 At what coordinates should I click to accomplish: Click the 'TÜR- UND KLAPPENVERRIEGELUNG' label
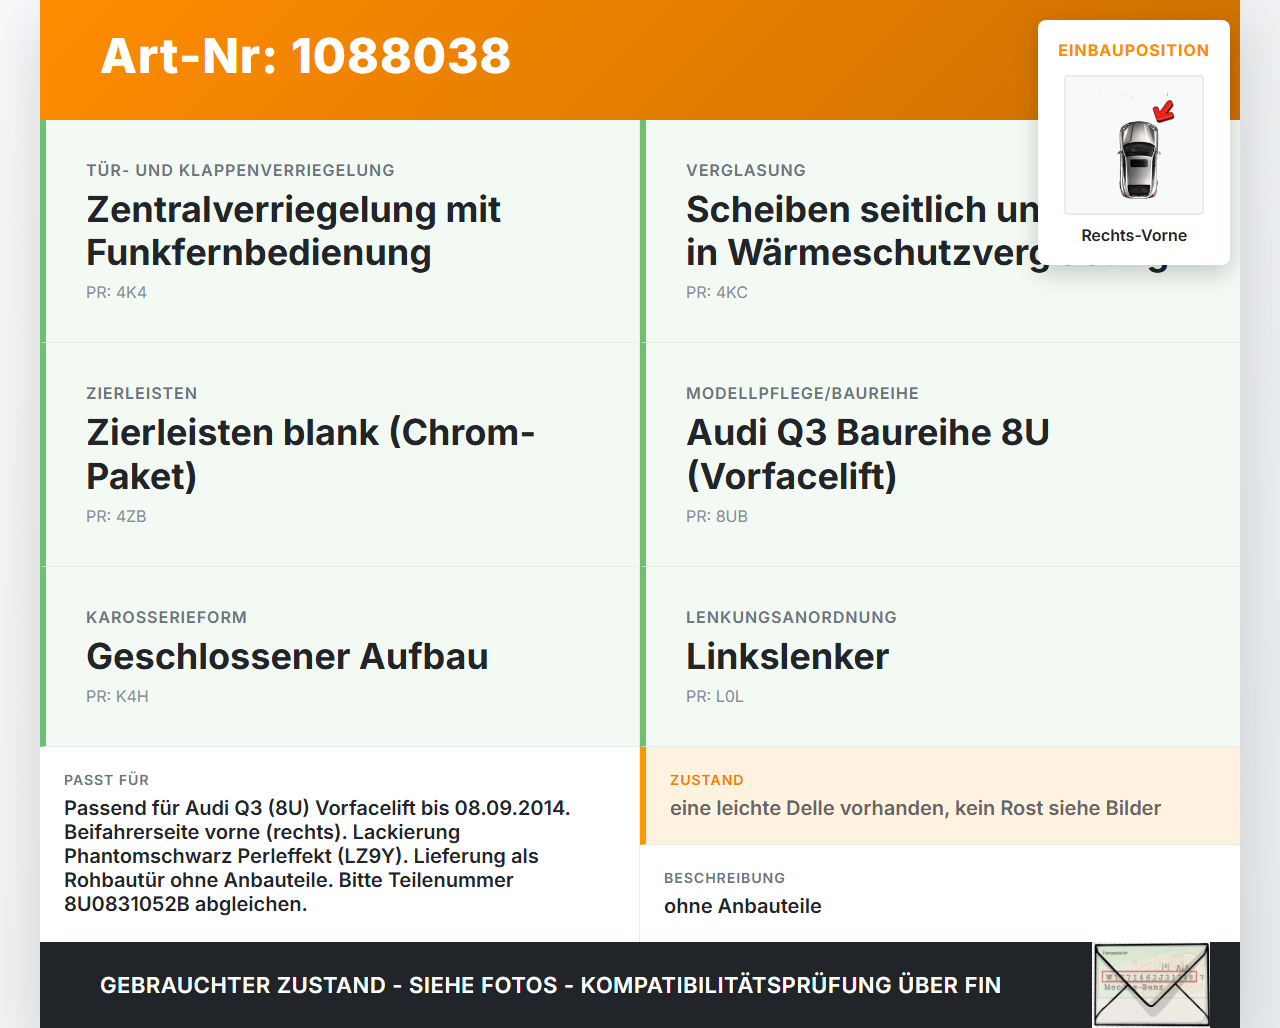240,170
